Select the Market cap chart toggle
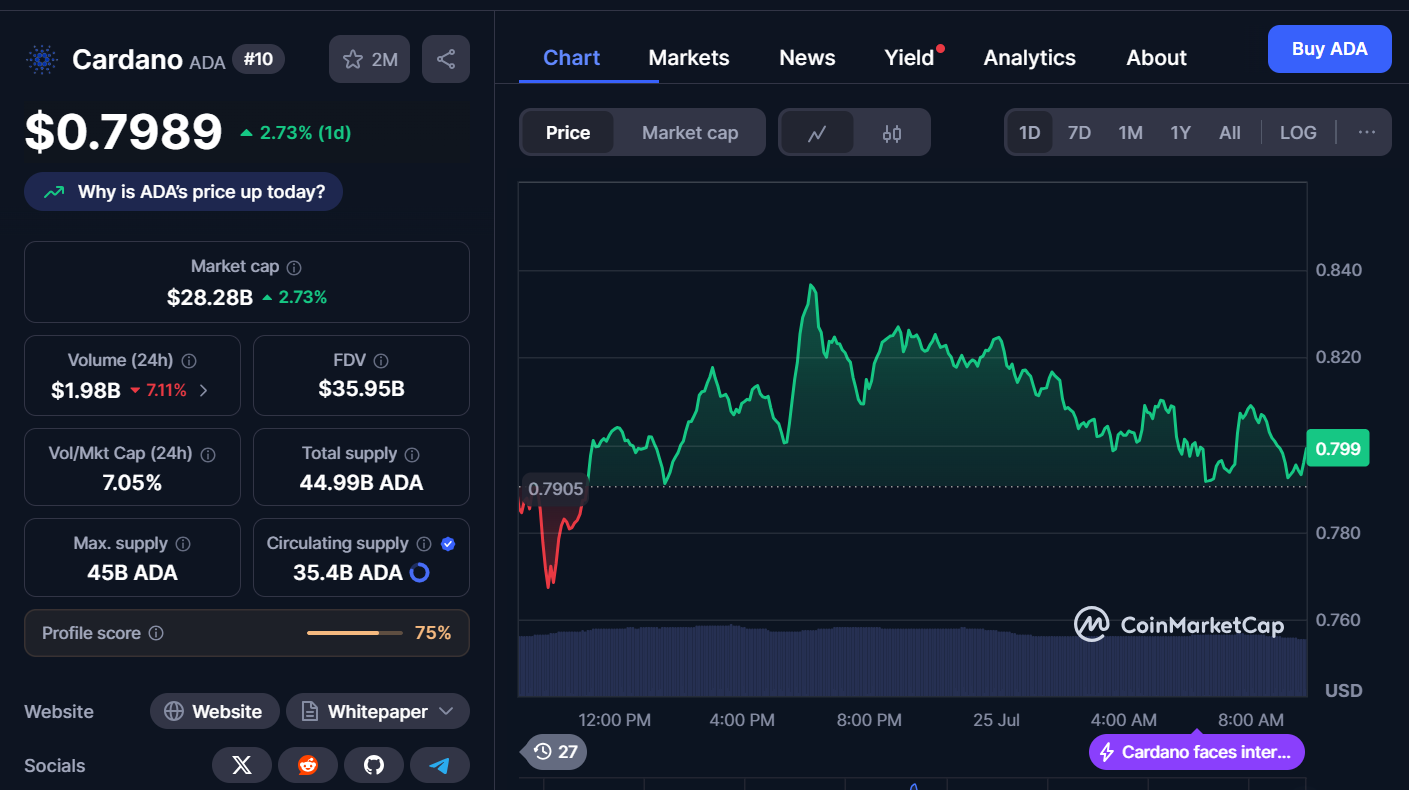The width and height of the screenshot is (1409, 790). [x=690, y=132]
